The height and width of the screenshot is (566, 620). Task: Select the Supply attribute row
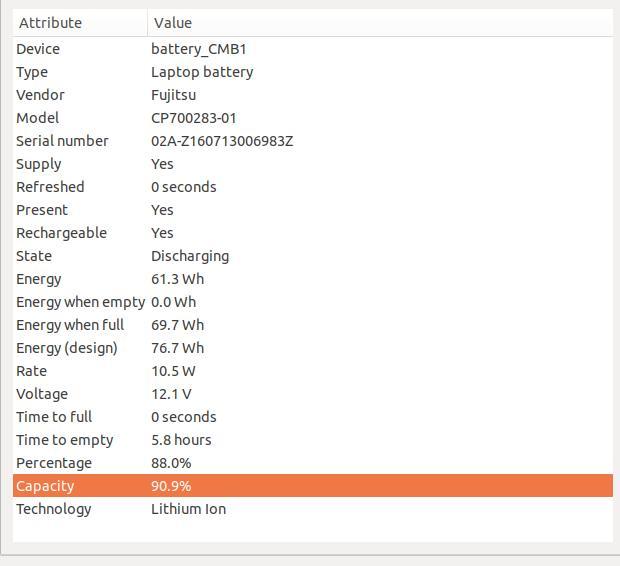tap(313, 164)
